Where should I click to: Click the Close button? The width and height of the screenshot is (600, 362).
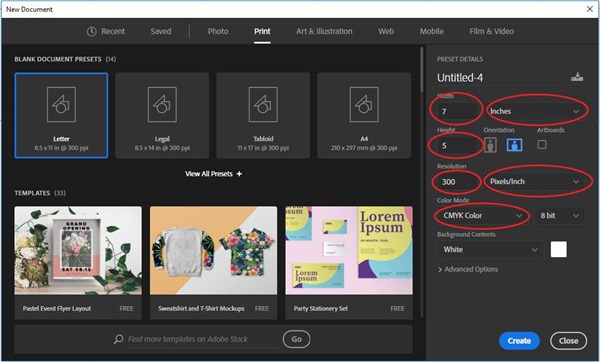(568, 341)
